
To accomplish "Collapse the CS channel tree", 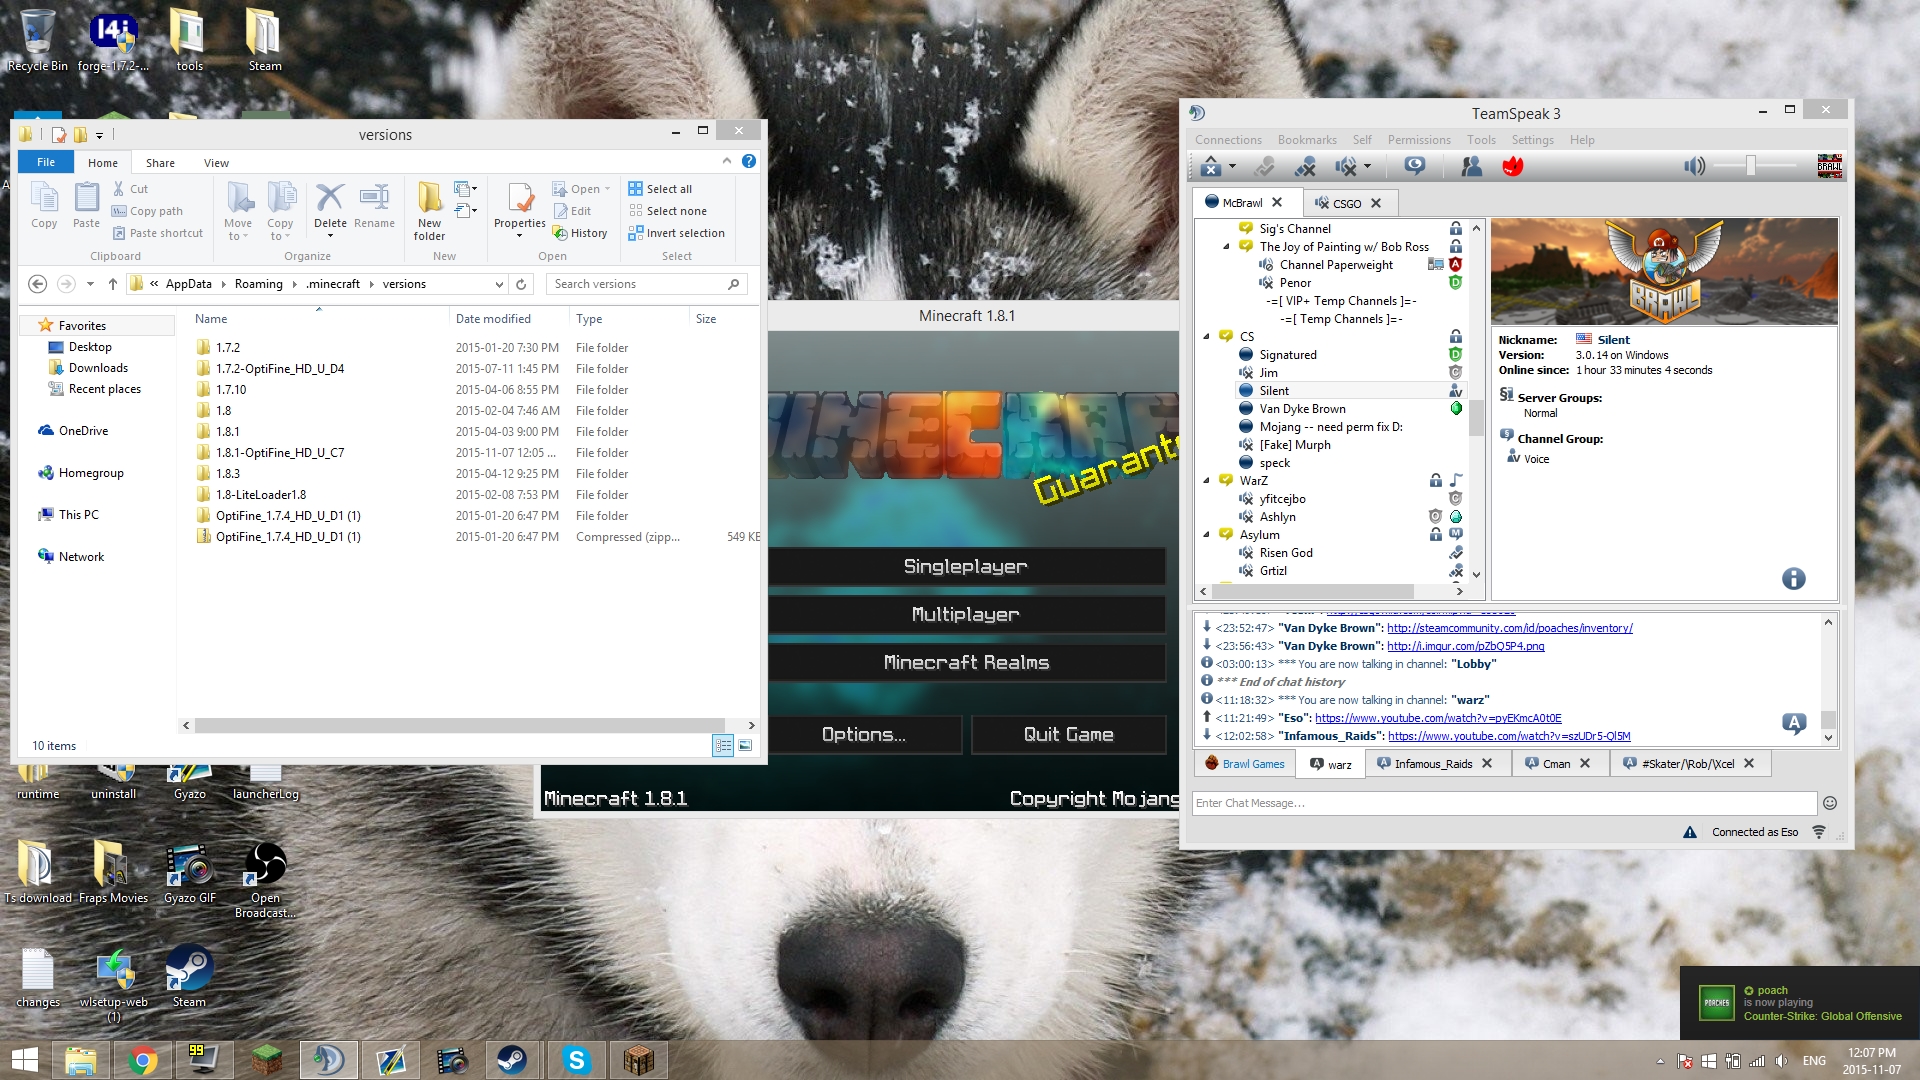I will [1207, 337].
